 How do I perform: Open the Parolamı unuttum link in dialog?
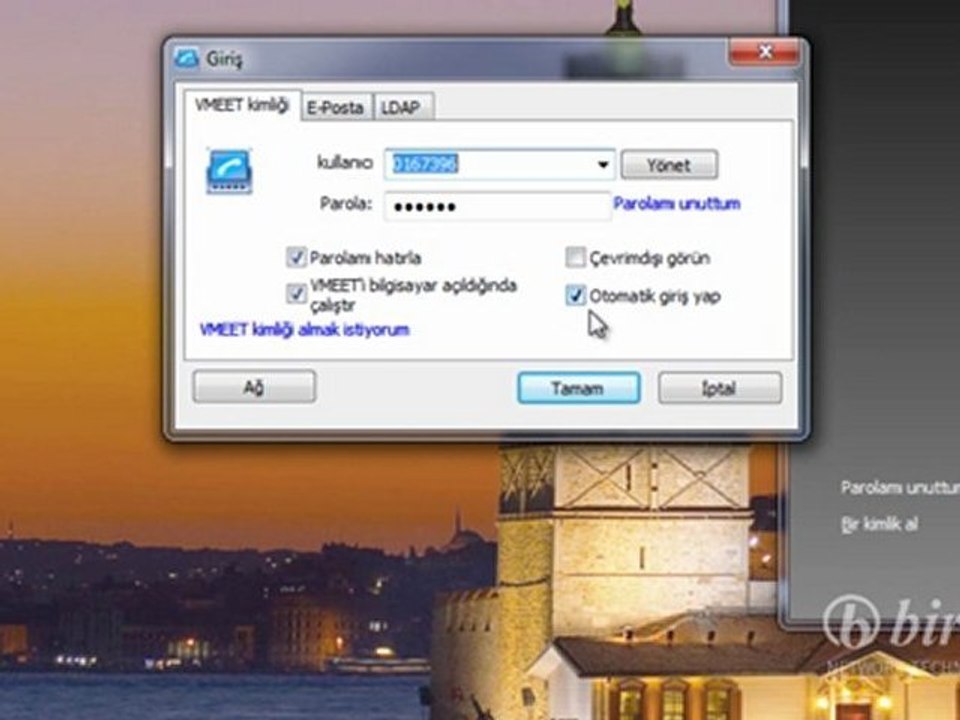[677, 203]
